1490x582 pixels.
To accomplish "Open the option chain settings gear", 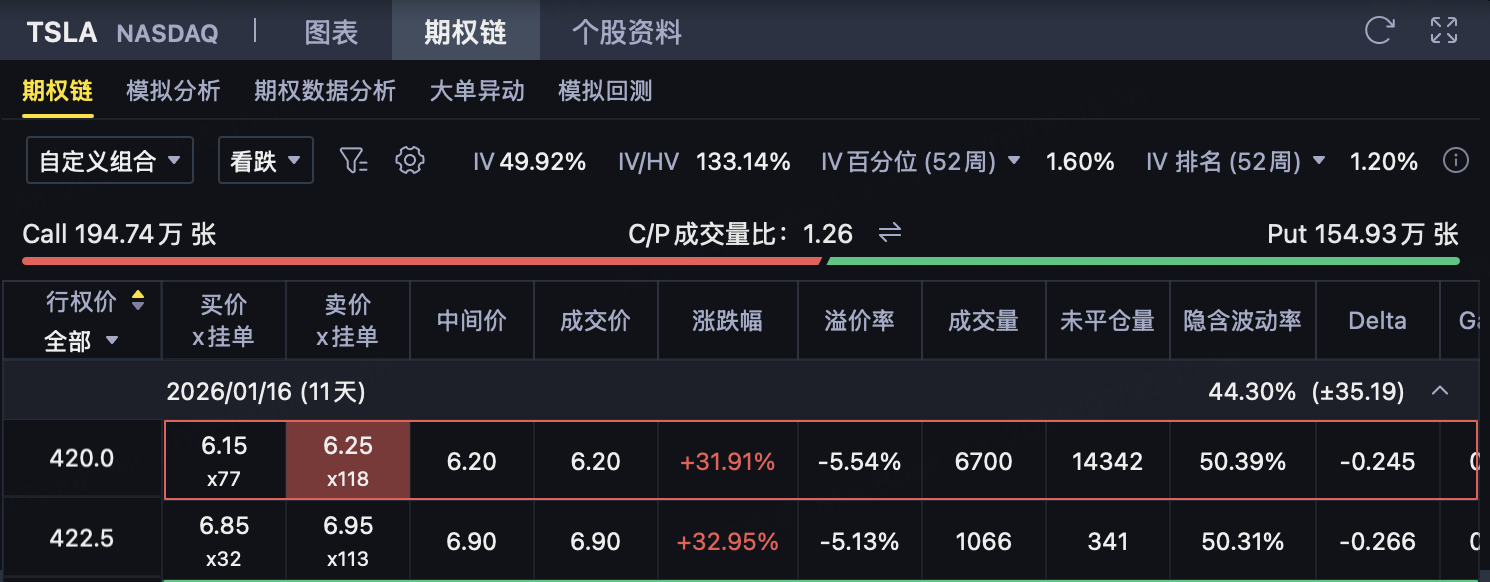I will tap(410, 160).
